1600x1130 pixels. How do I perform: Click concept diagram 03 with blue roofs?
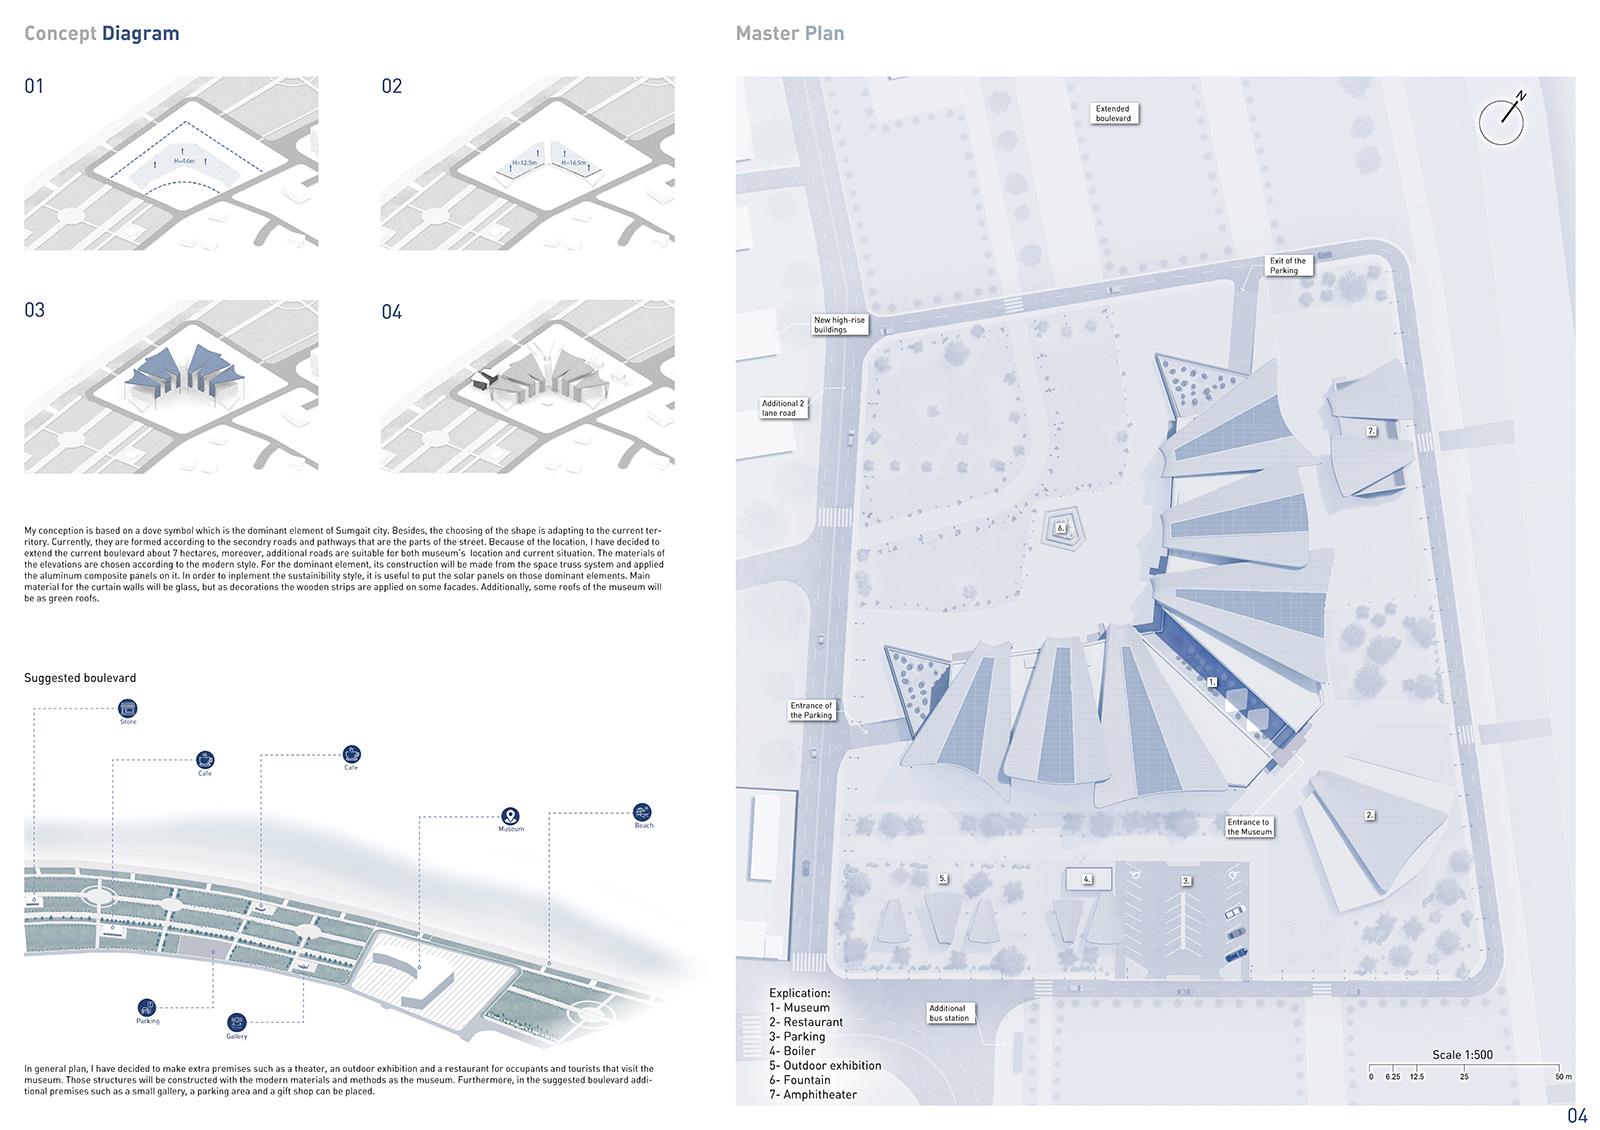pyautogui.click(x=171, y=386)
